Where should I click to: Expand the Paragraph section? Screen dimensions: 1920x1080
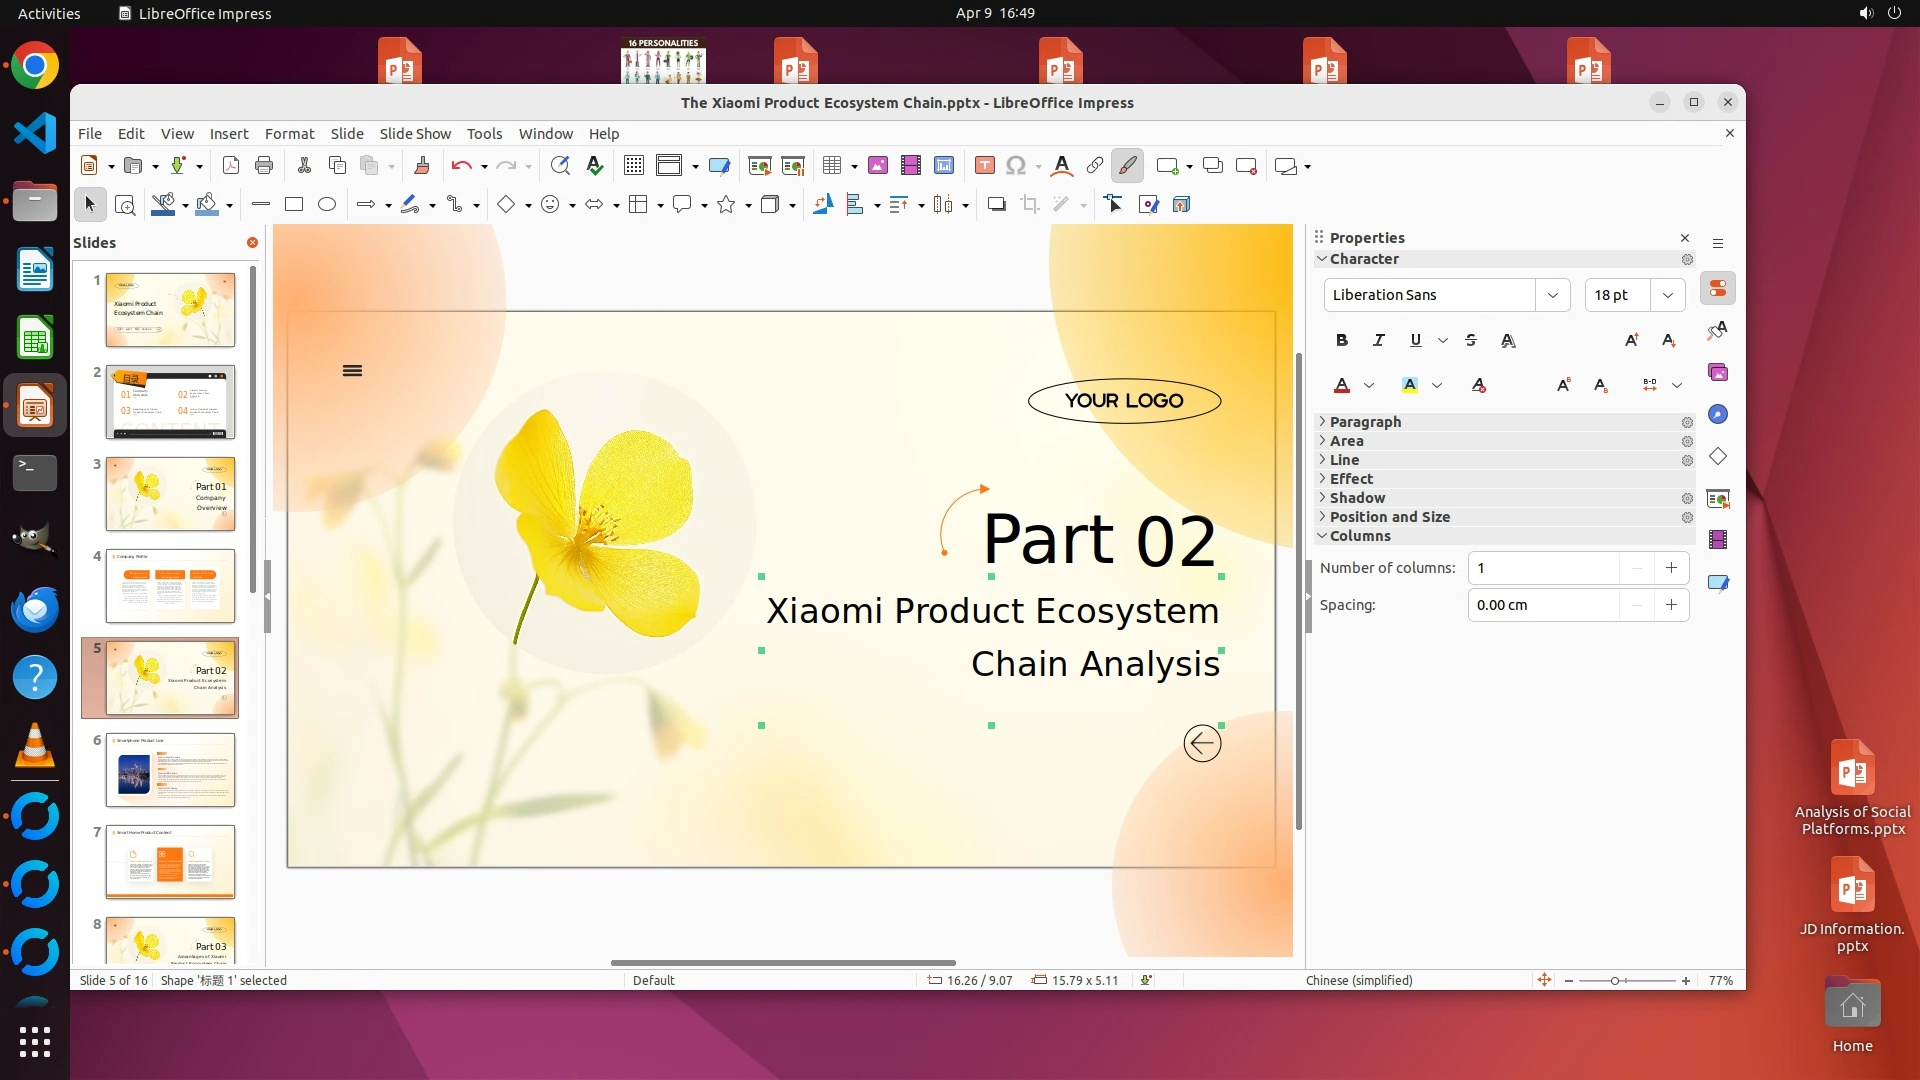click(1365, 422)
